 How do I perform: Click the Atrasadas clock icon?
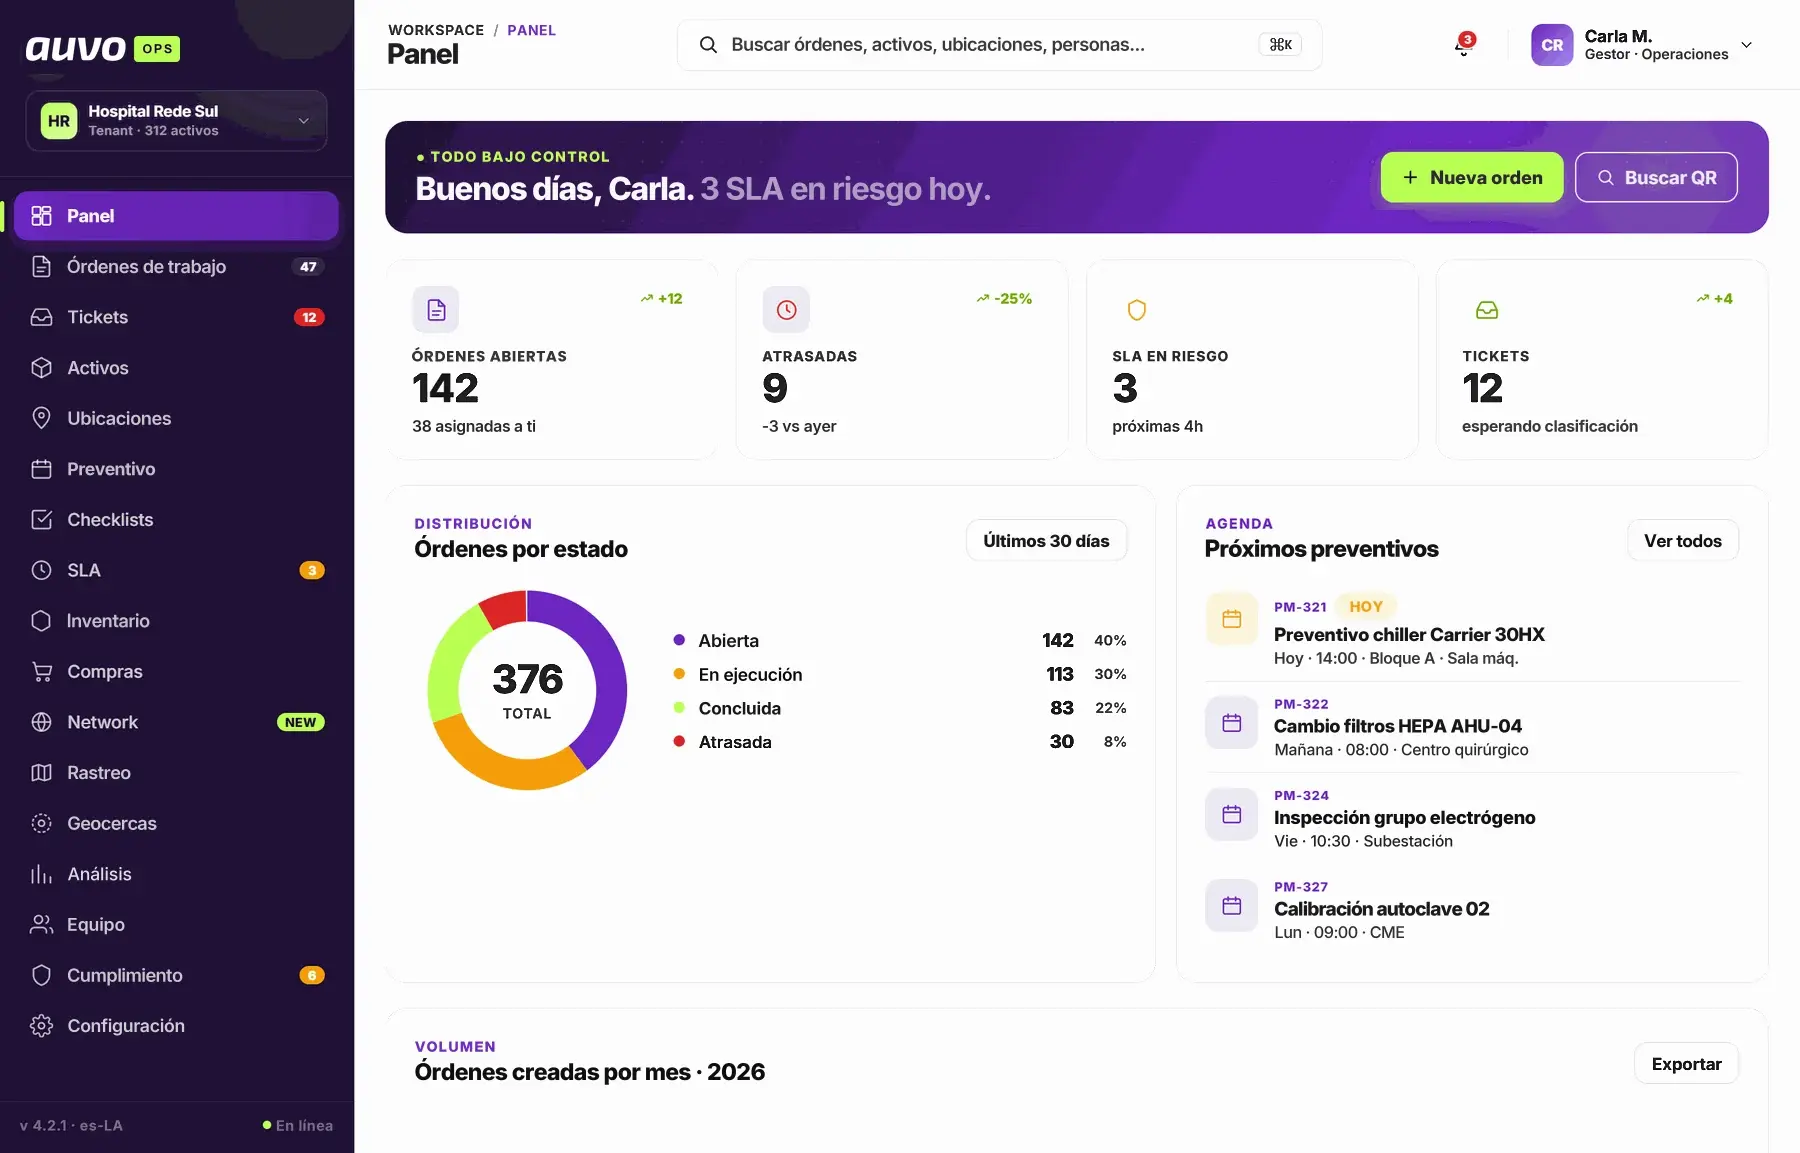(786, 310)
